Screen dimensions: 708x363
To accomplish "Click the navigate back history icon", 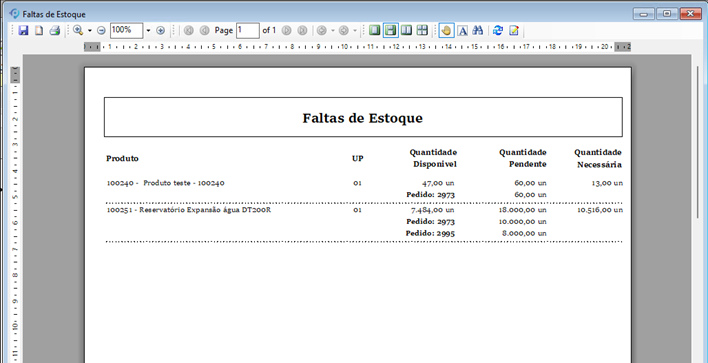I will coord(321,30).
